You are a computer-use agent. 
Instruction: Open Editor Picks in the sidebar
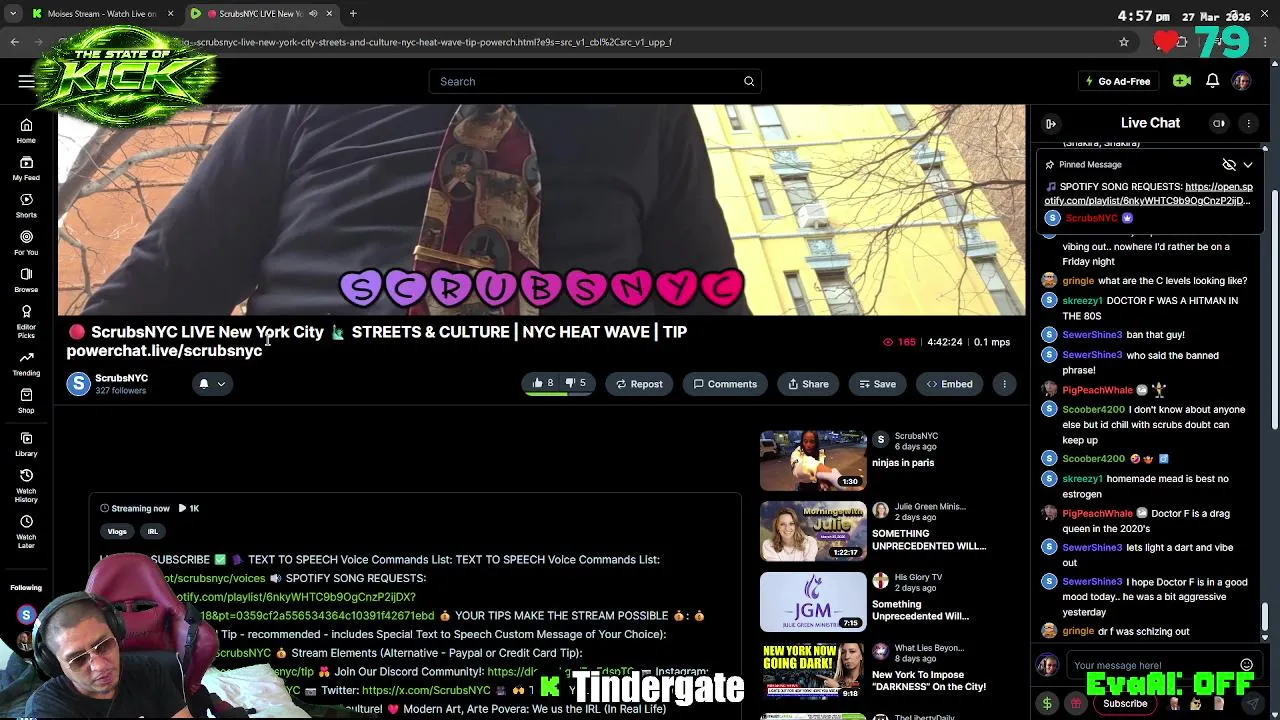tap(26, 321)
